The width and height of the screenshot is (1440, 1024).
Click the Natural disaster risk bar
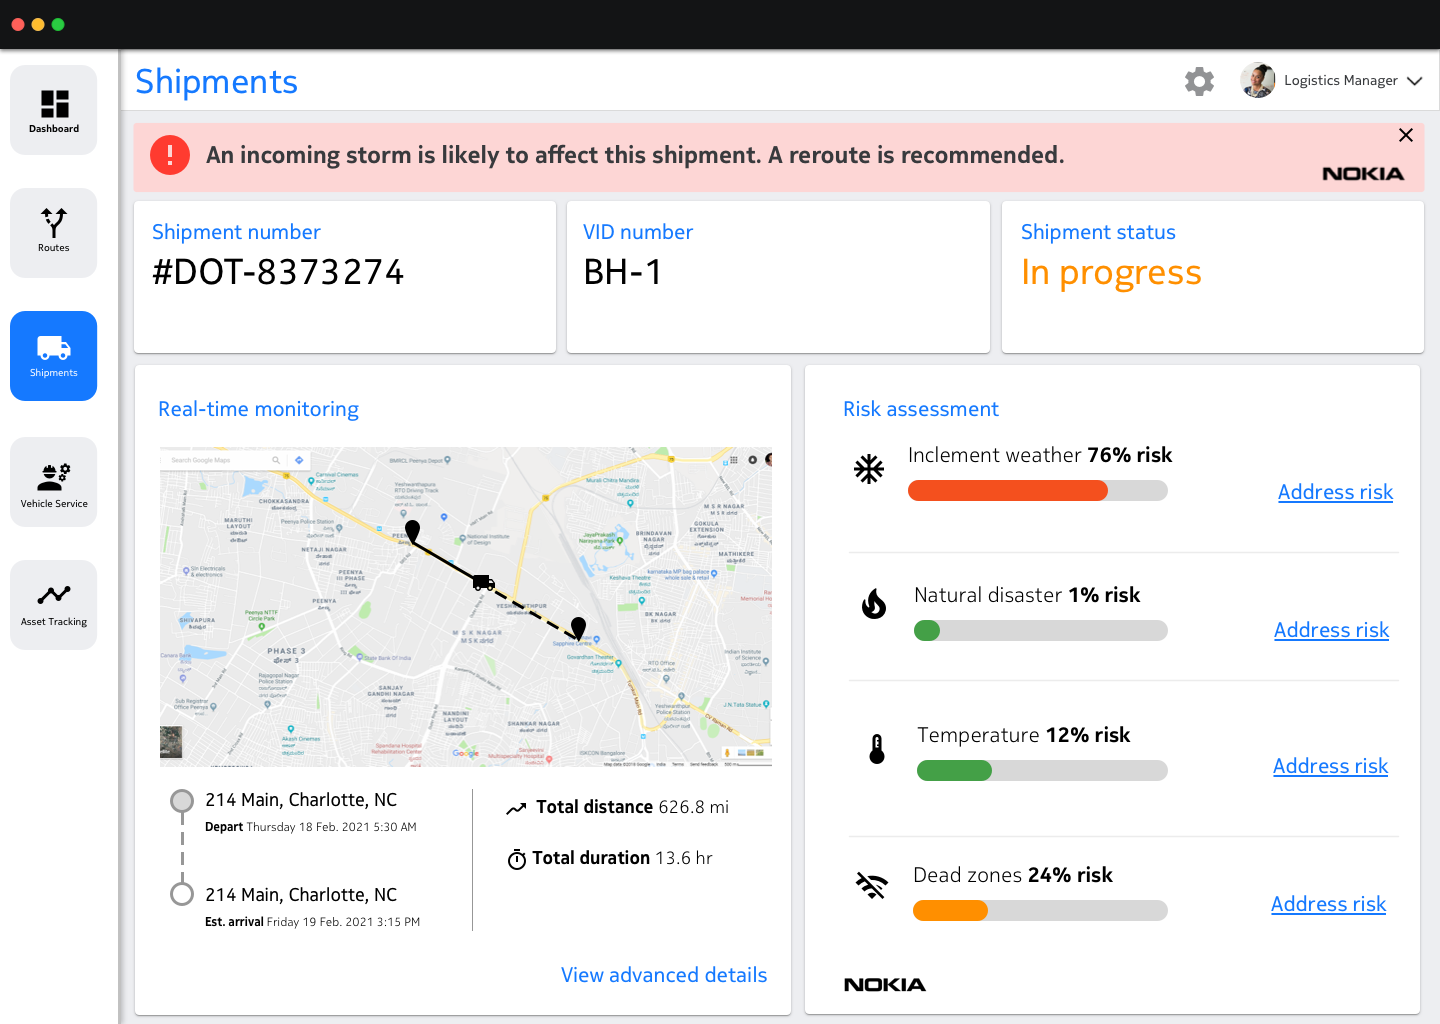coord(1041,630)
